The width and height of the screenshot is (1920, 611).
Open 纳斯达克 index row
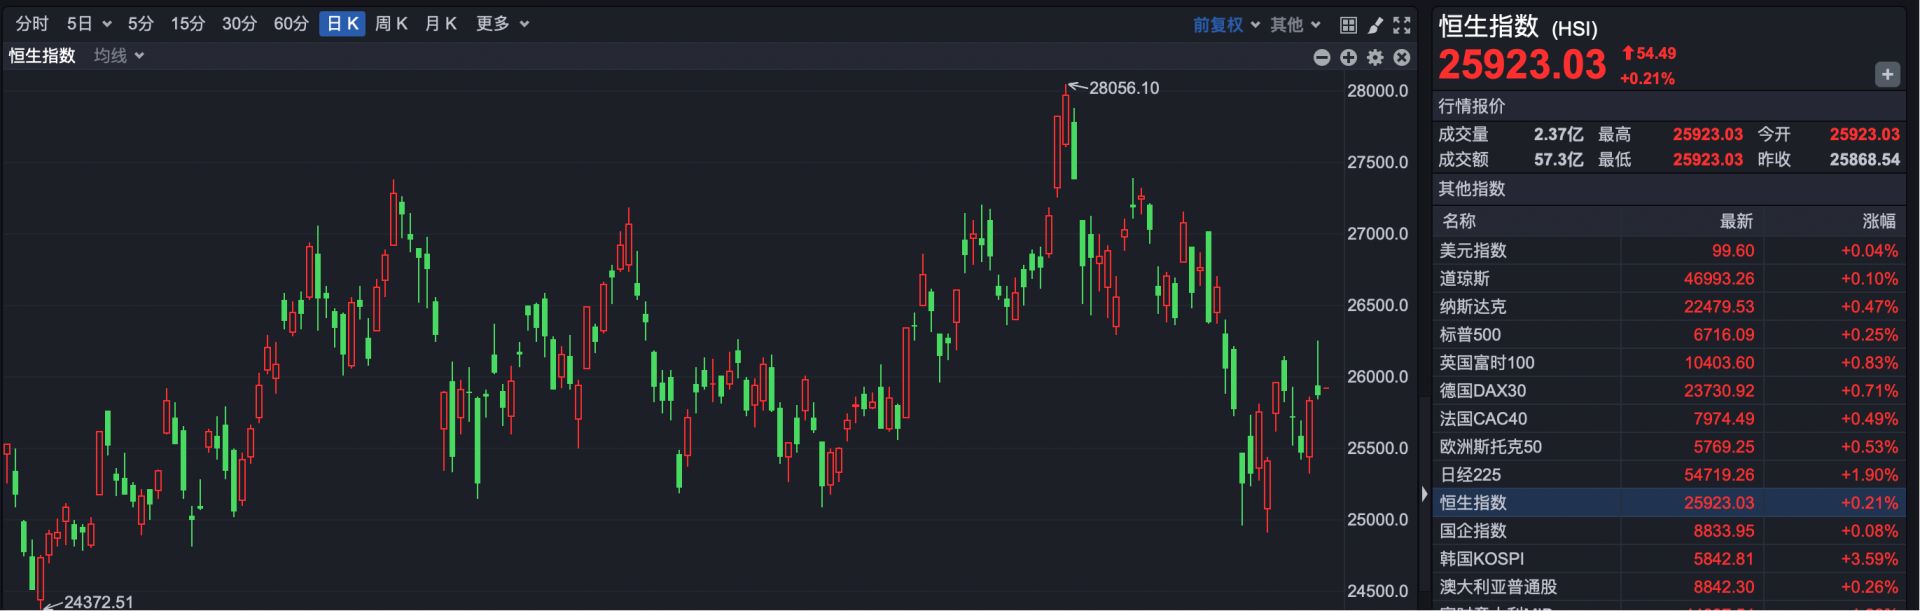(1472, 307)
